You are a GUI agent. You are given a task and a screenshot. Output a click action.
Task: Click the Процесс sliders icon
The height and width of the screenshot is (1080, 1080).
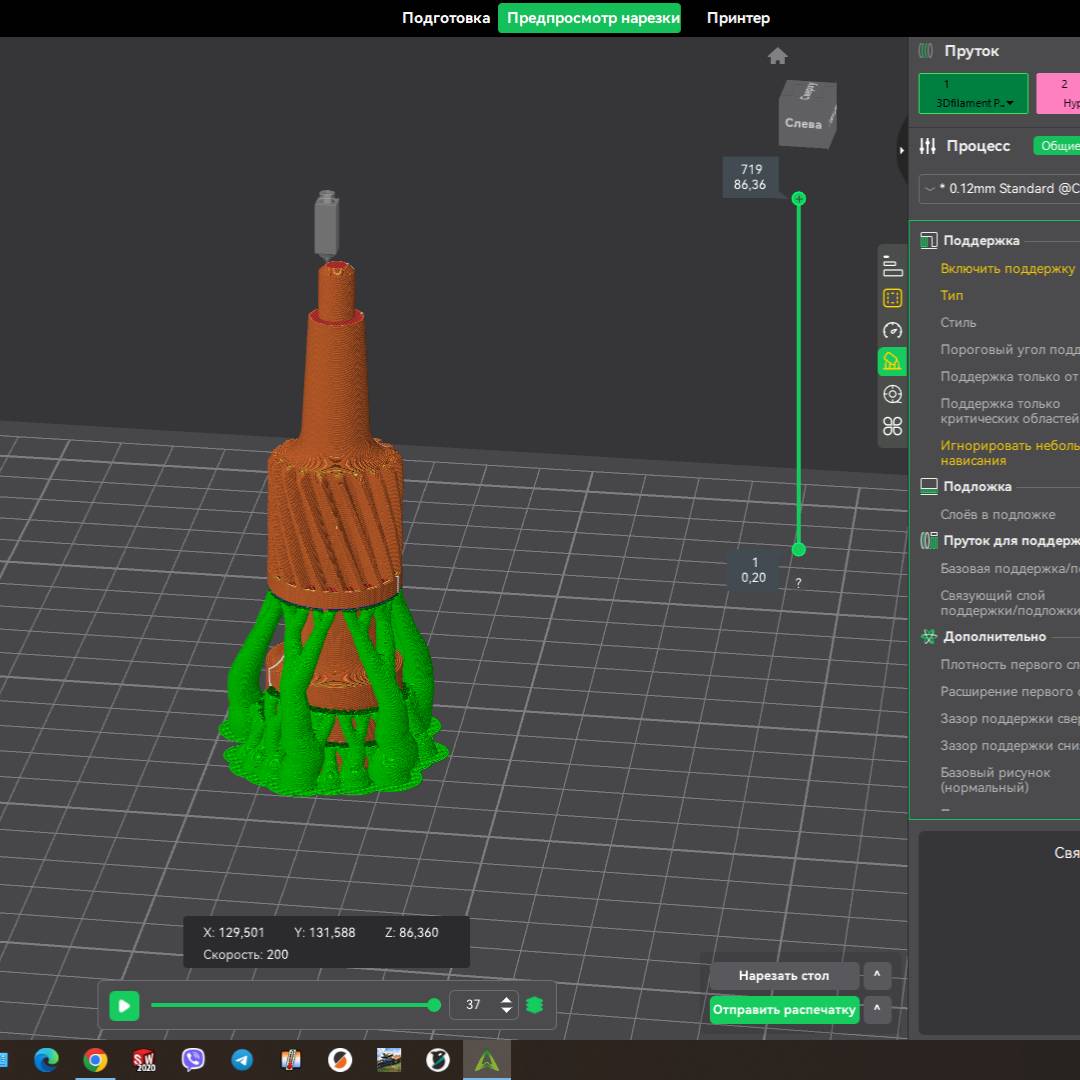(x=928, y=145)
